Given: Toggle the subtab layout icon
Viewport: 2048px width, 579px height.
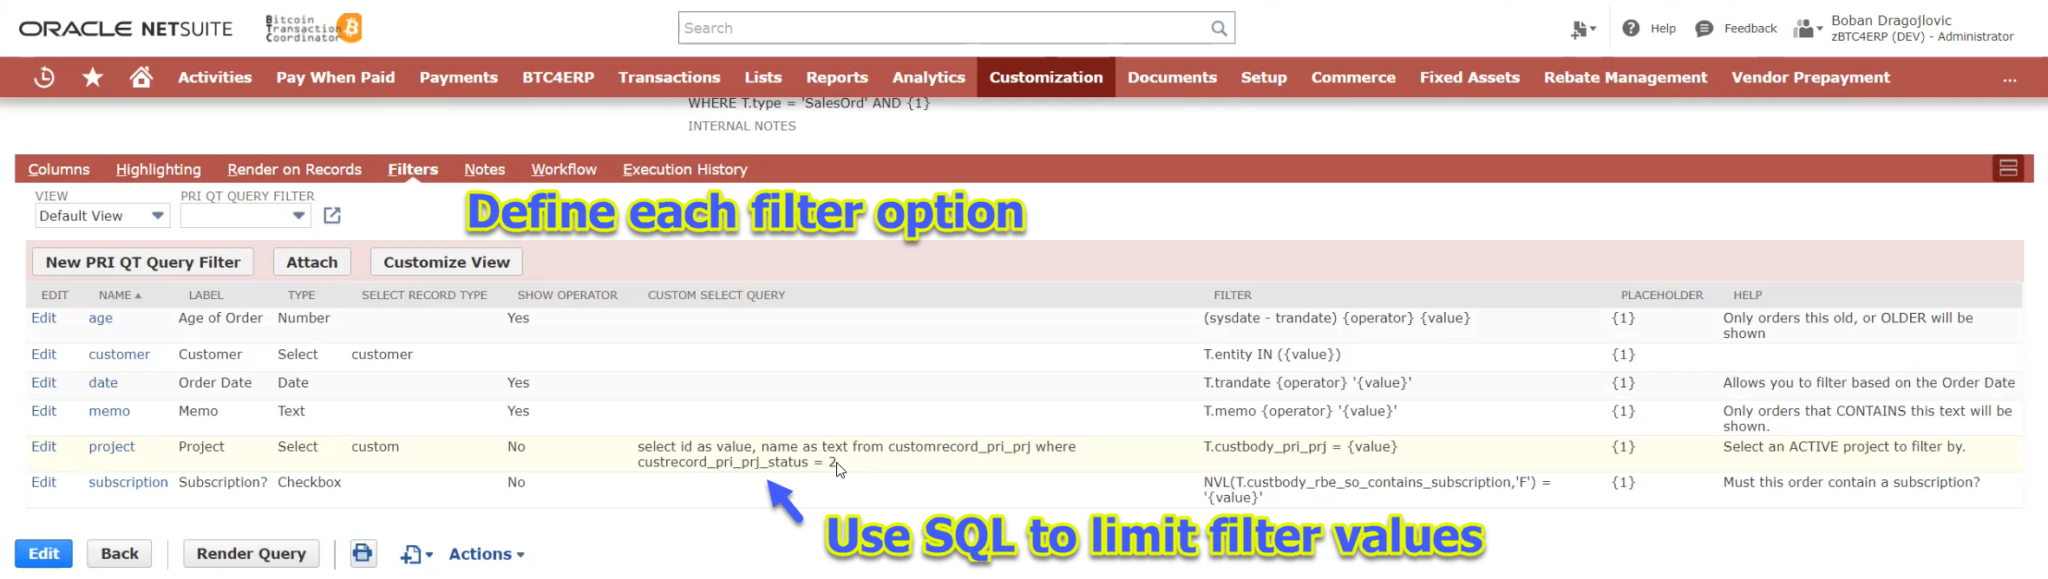Looking at the screenshot, I should point(2008,168).
